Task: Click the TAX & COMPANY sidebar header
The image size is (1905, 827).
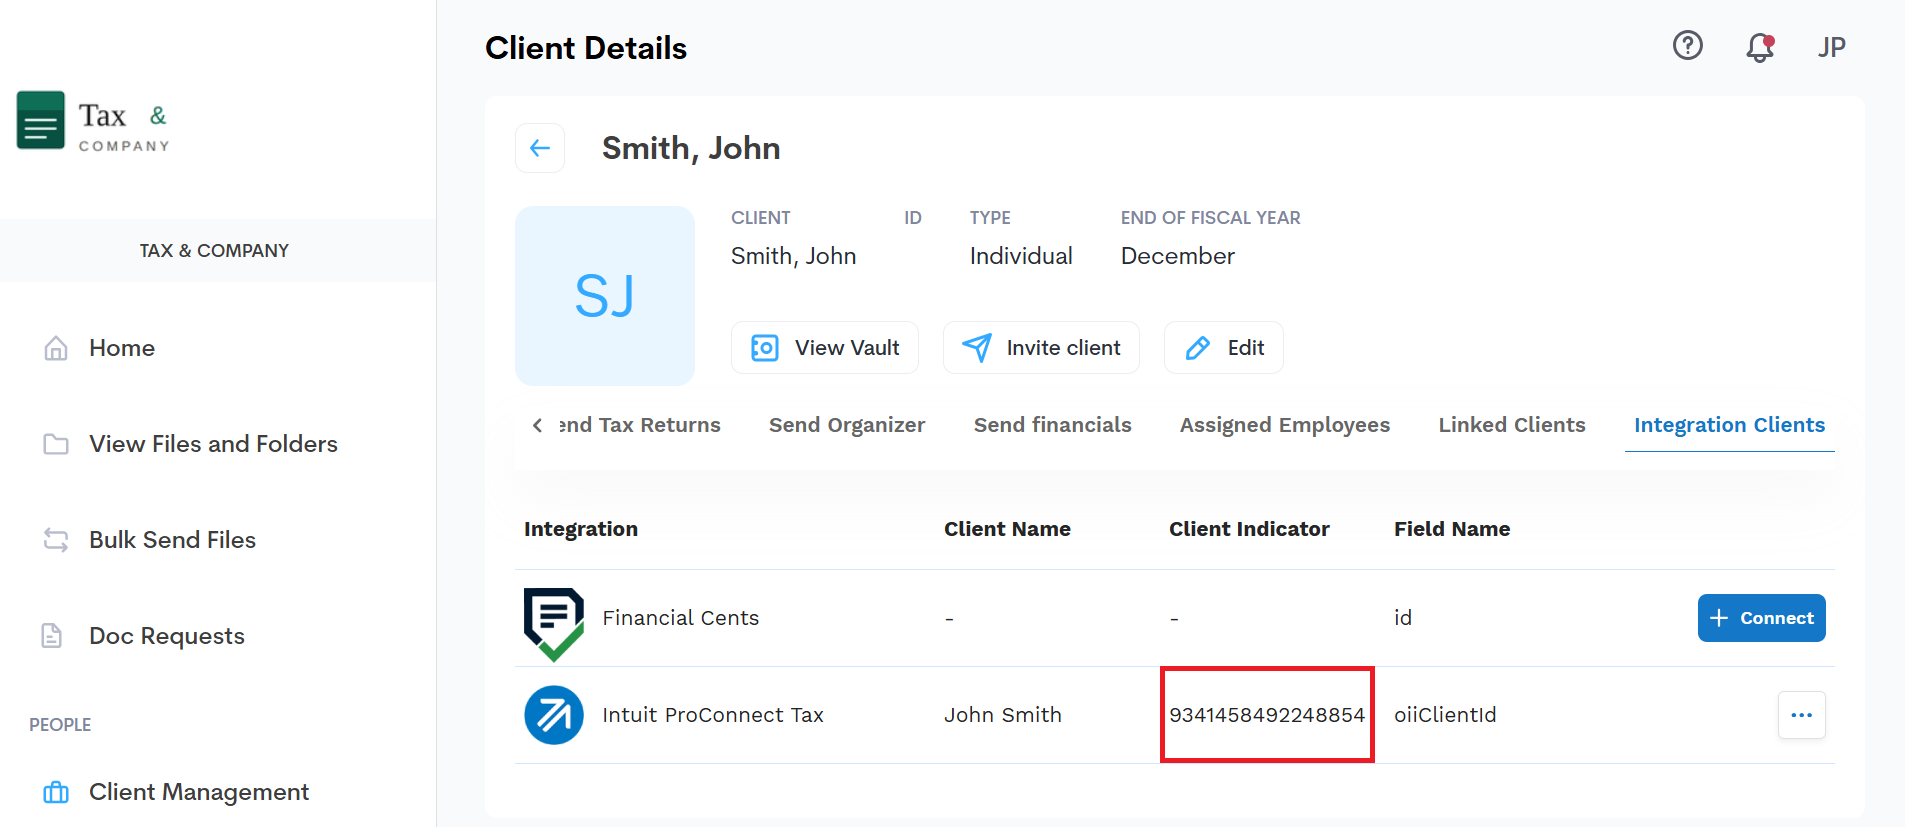Action: (214, 251)
